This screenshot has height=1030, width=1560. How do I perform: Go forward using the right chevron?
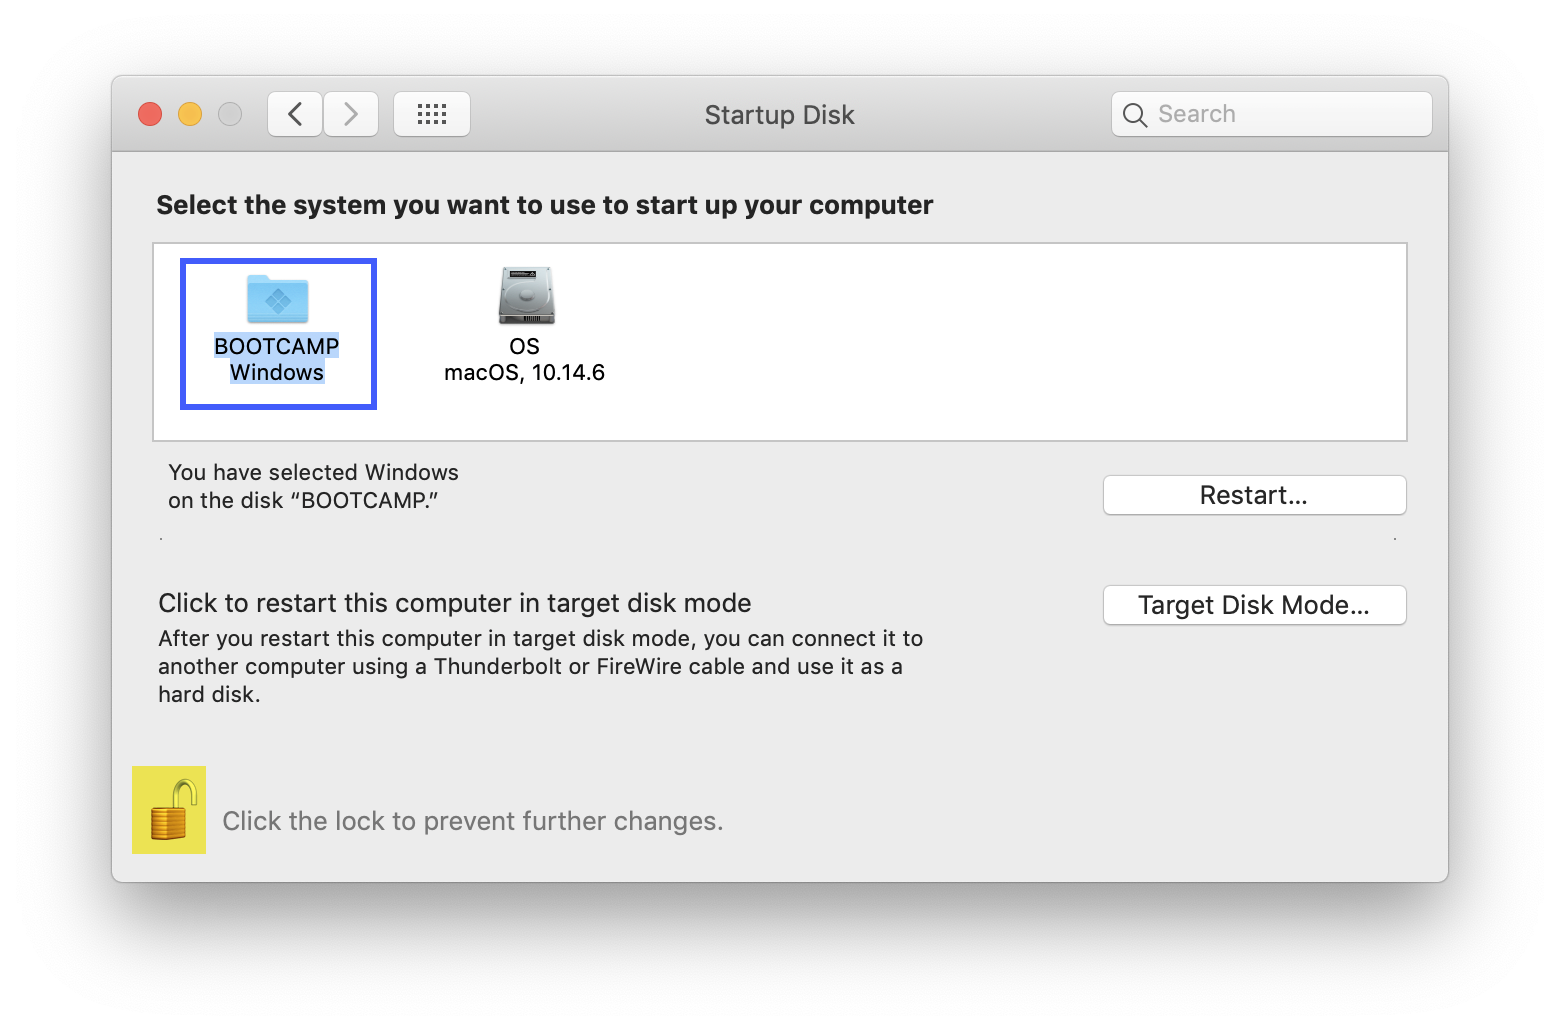pyautogui.click(x=351, y=114)
